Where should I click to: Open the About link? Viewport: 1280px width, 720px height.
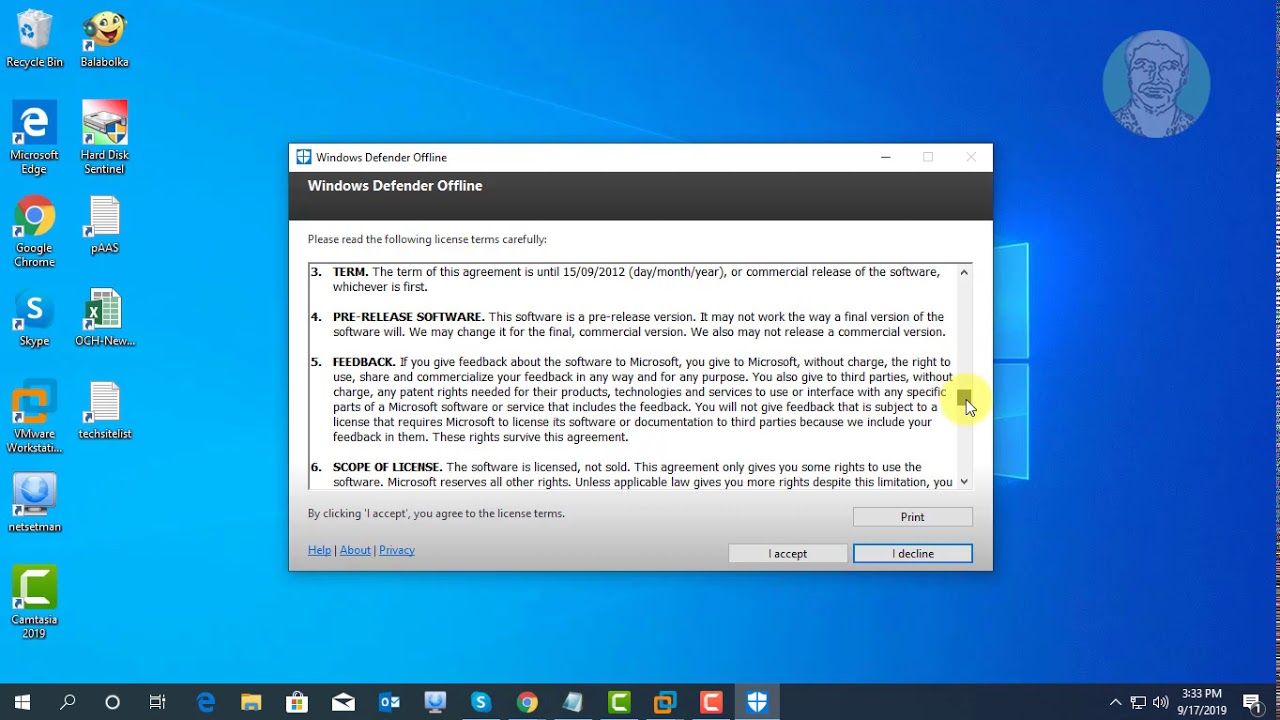coord(355,550)
